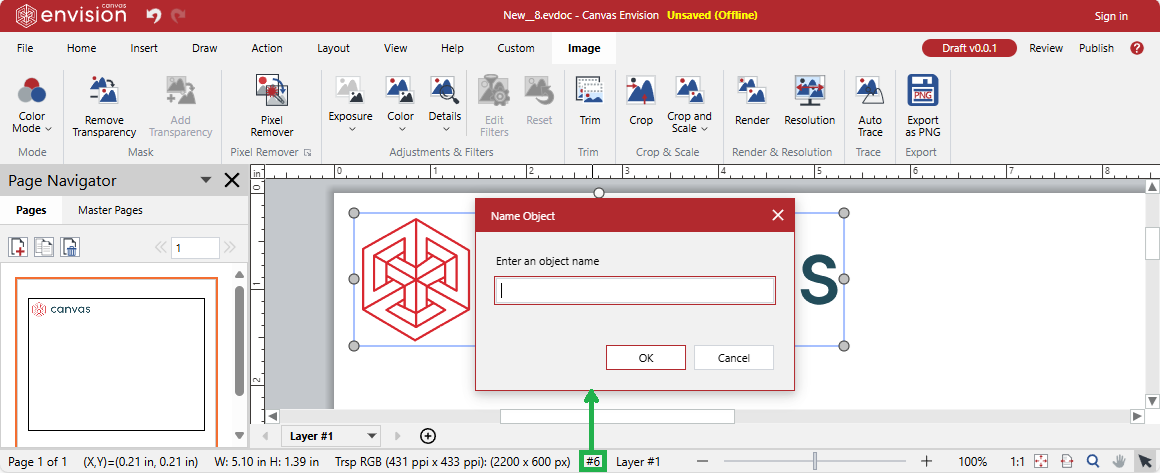Viewport: 1160px width, 473px height.
Task: Click the fit page icon in status bar
Action: pyautogui.click(x=1067, y=461)
